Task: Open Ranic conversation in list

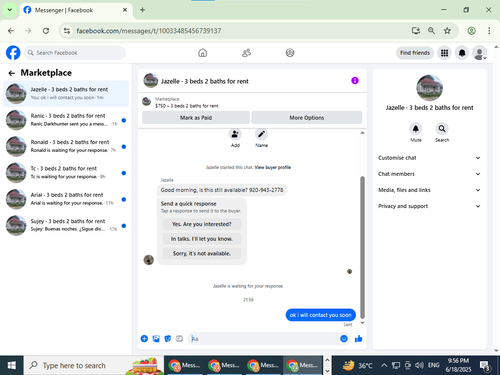Action: (x=66, y=120)
